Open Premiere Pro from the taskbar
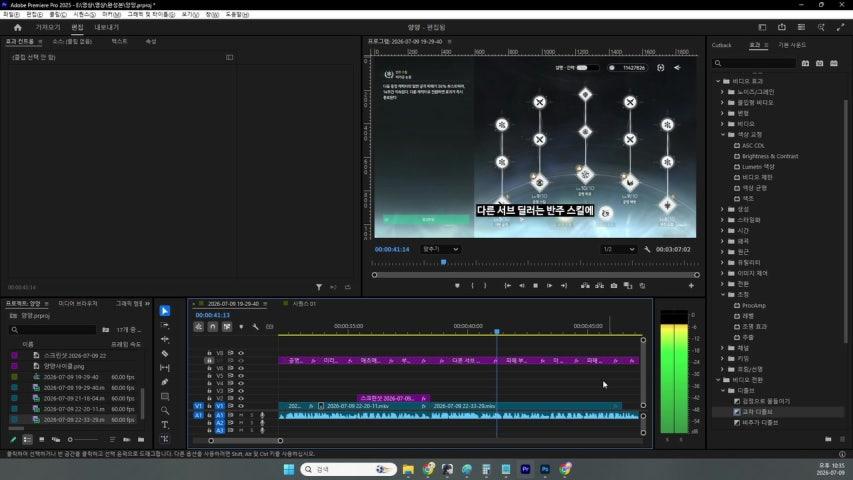853x480 pixels. pos(525,469)
